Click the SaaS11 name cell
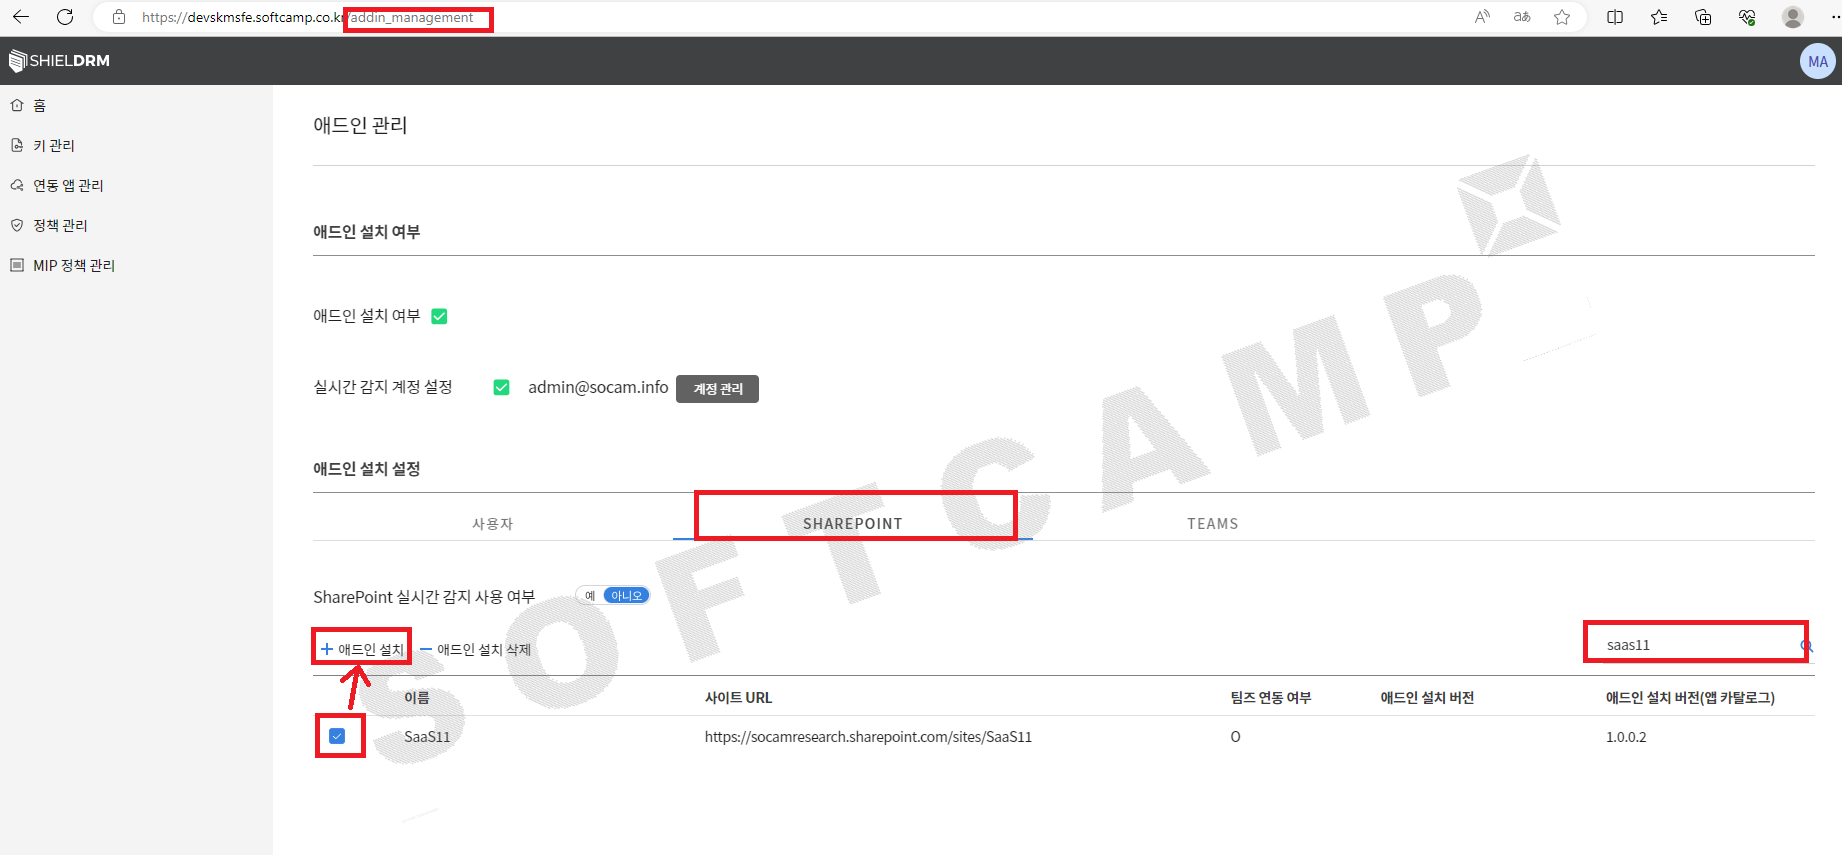1842x855 pixels. pos(427,737)
